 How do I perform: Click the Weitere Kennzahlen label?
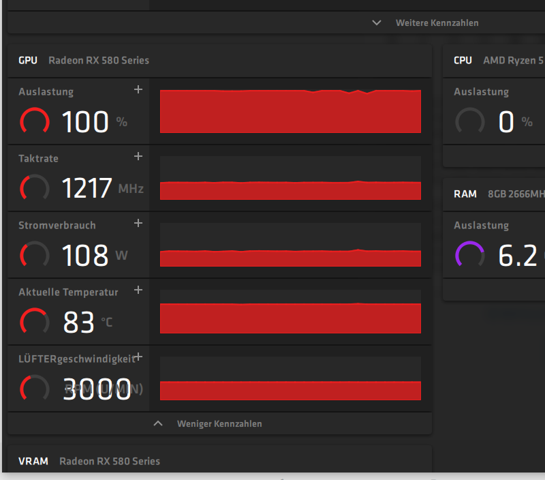437,23
